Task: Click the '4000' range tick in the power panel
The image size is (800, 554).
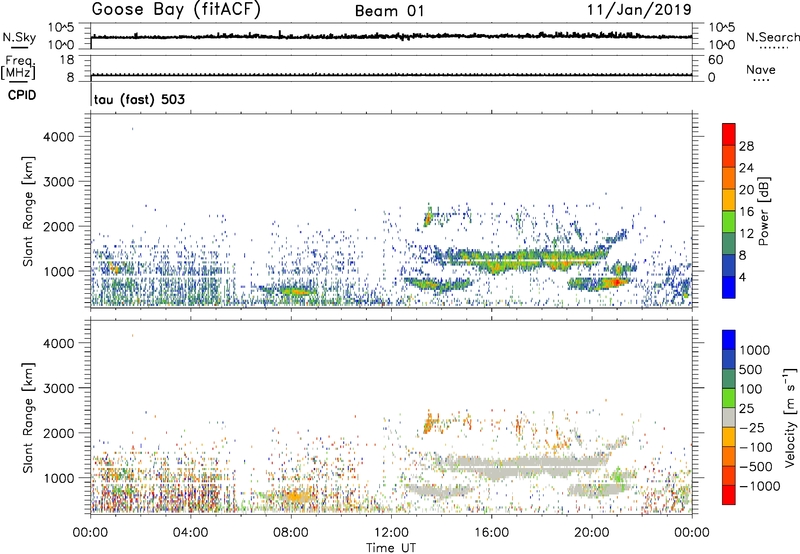Action: coord(58,137)
